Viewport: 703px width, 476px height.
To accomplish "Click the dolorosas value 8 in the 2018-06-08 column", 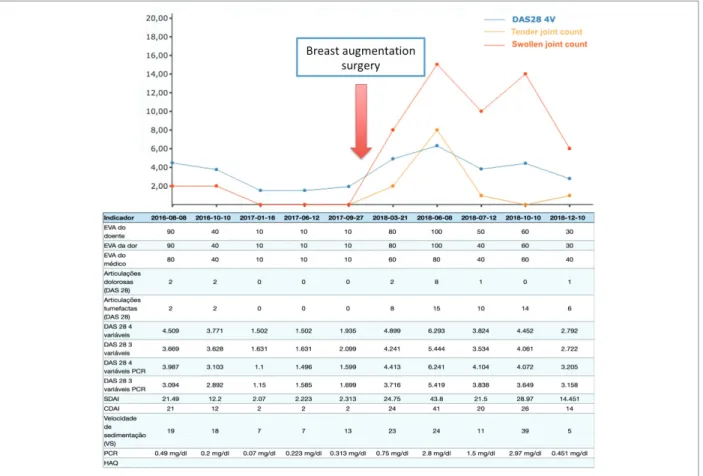I will pos(437,282).
